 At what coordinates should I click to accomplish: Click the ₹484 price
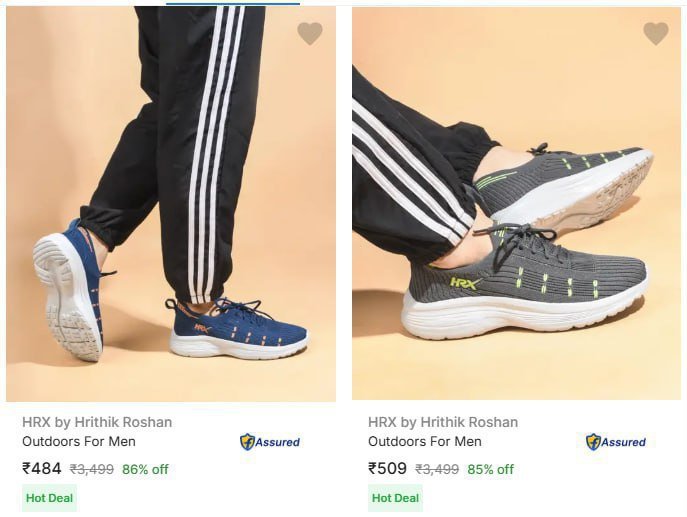click(42, 468)
